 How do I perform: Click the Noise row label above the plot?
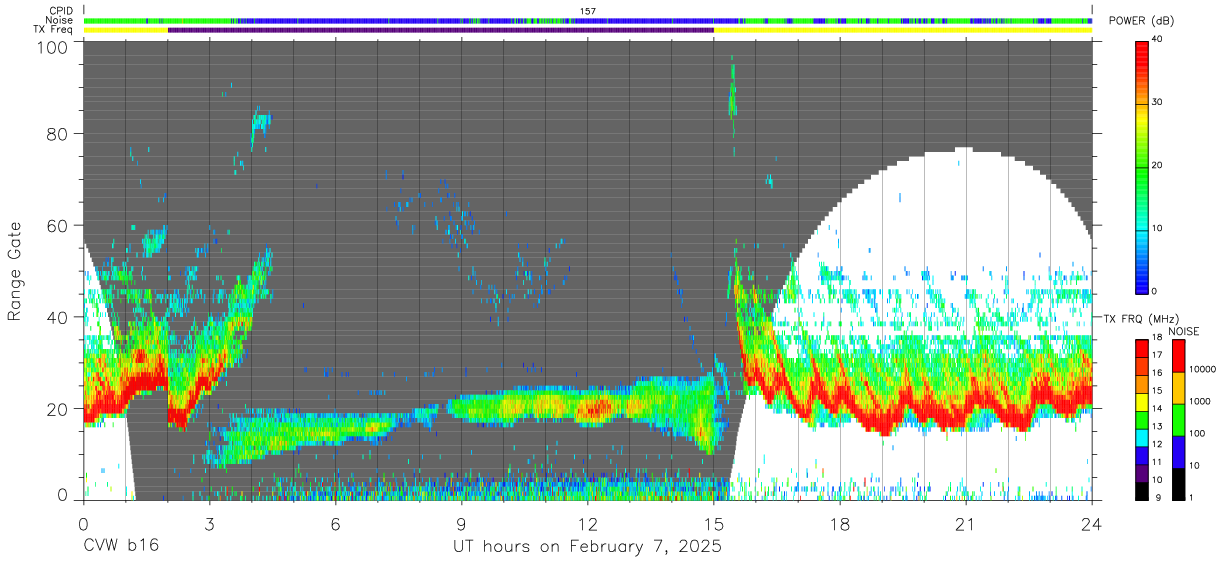60,20
